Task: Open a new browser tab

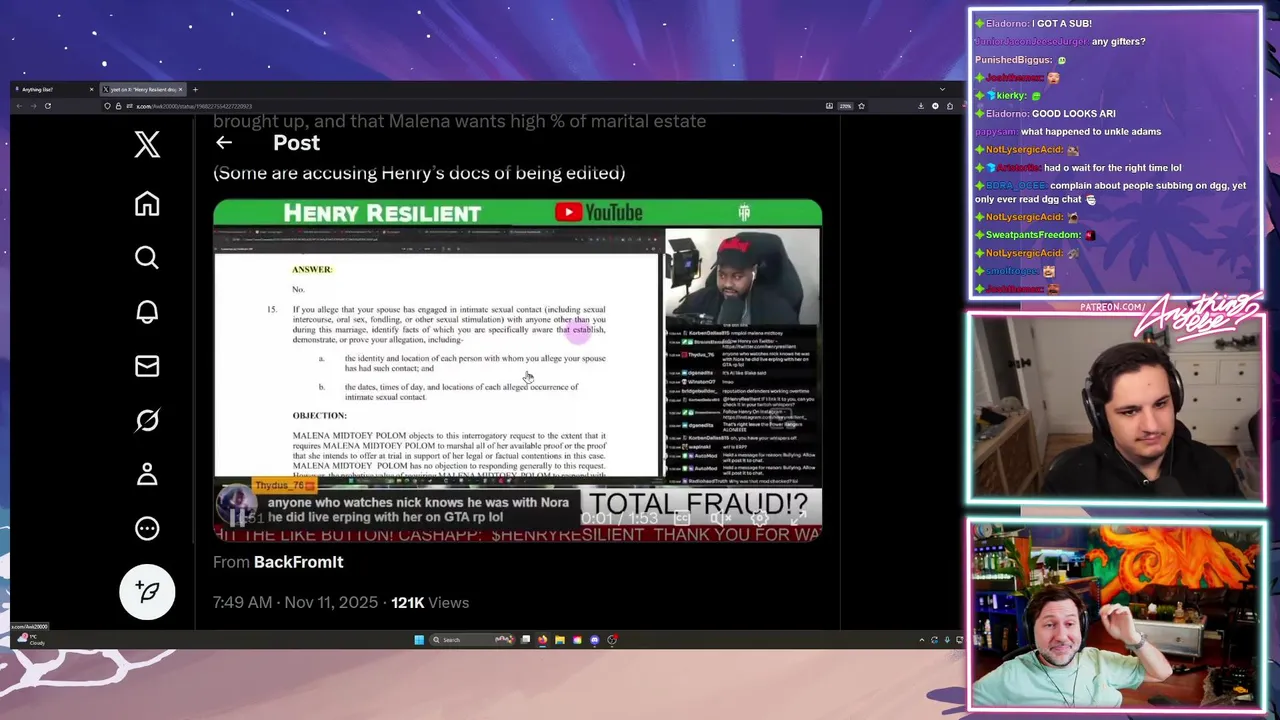Action: point(195,89)
